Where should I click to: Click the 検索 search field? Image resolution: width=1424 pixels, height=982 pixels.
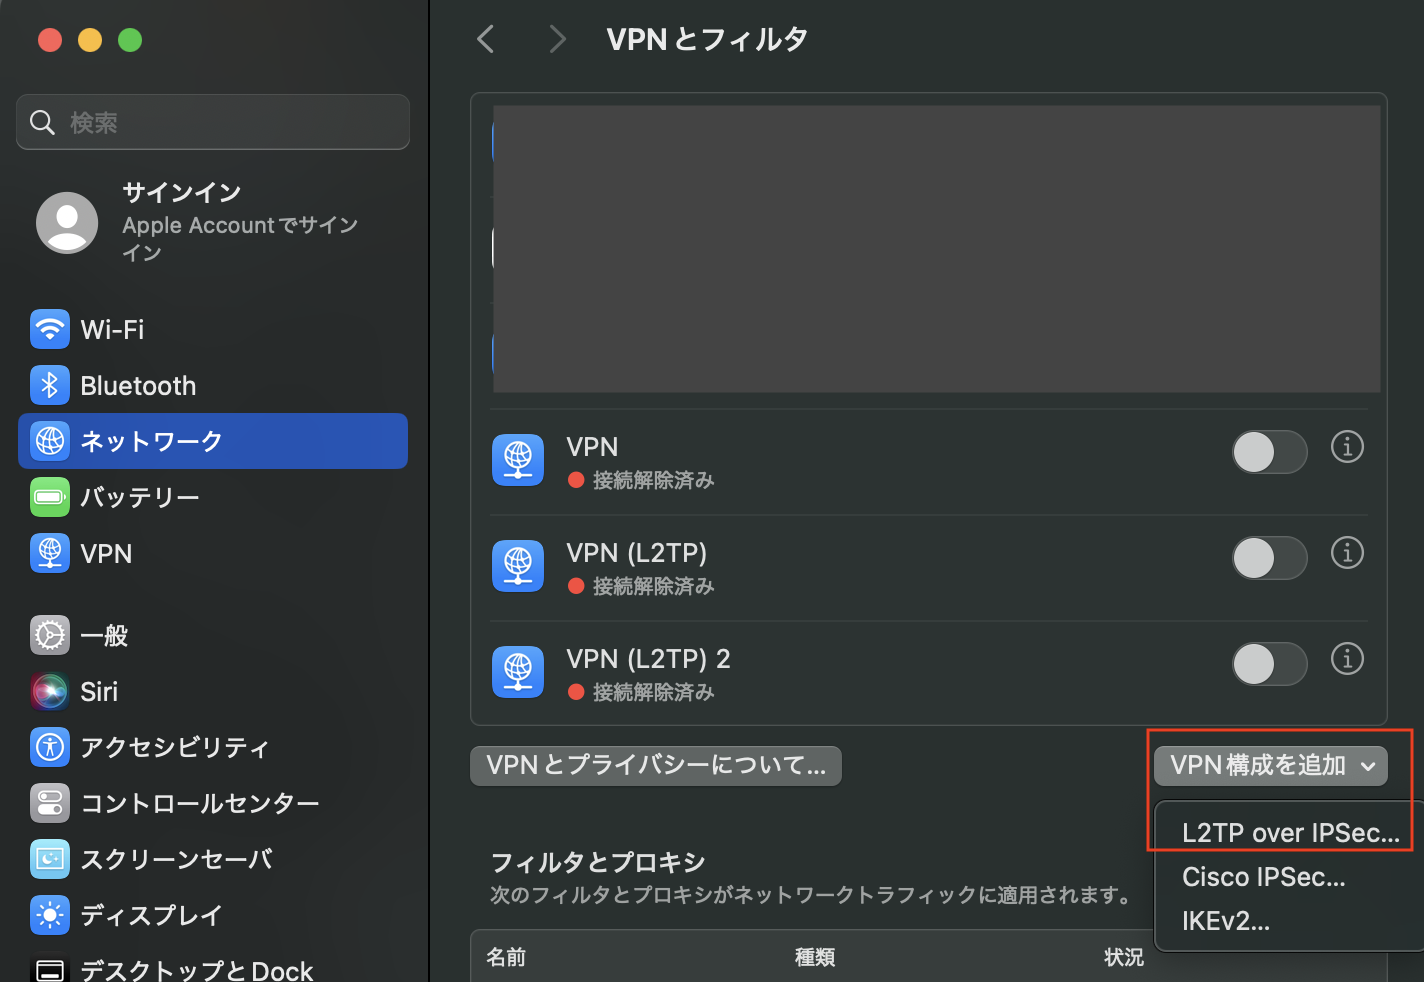213,122
